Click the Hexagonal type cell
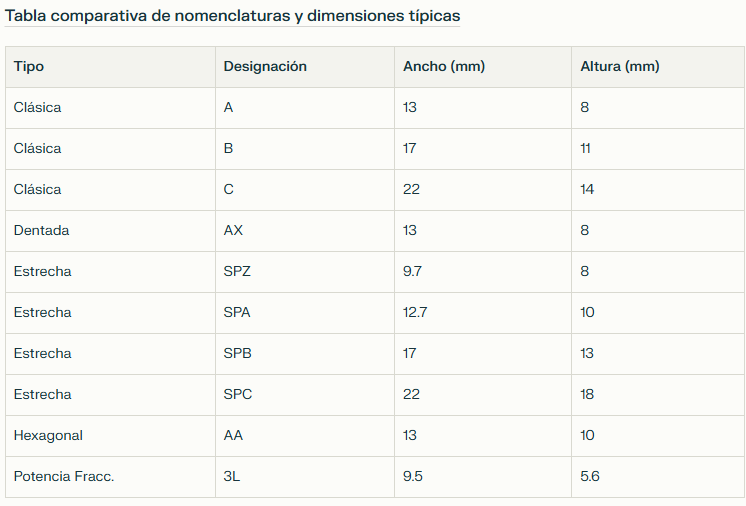Image resolution: width=746 pixels, height=506 pixels. pyautogui.click(x=110, y=436)
